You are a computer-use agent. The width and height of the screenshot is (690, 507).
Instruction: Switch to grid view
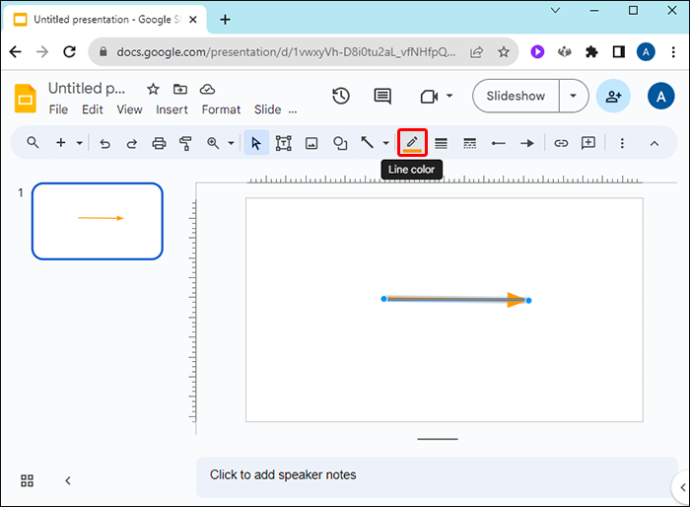[x=27, y=481]
